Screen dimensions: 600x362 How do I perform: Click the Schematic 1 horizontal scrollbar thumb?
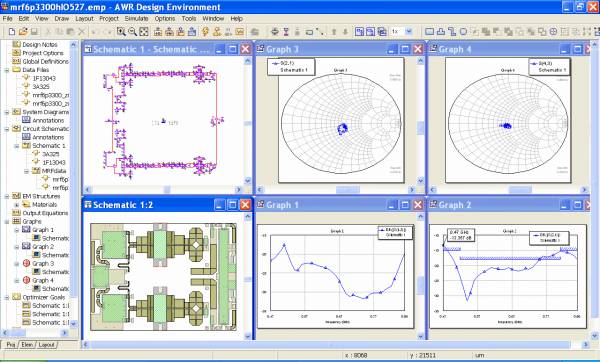167,190
